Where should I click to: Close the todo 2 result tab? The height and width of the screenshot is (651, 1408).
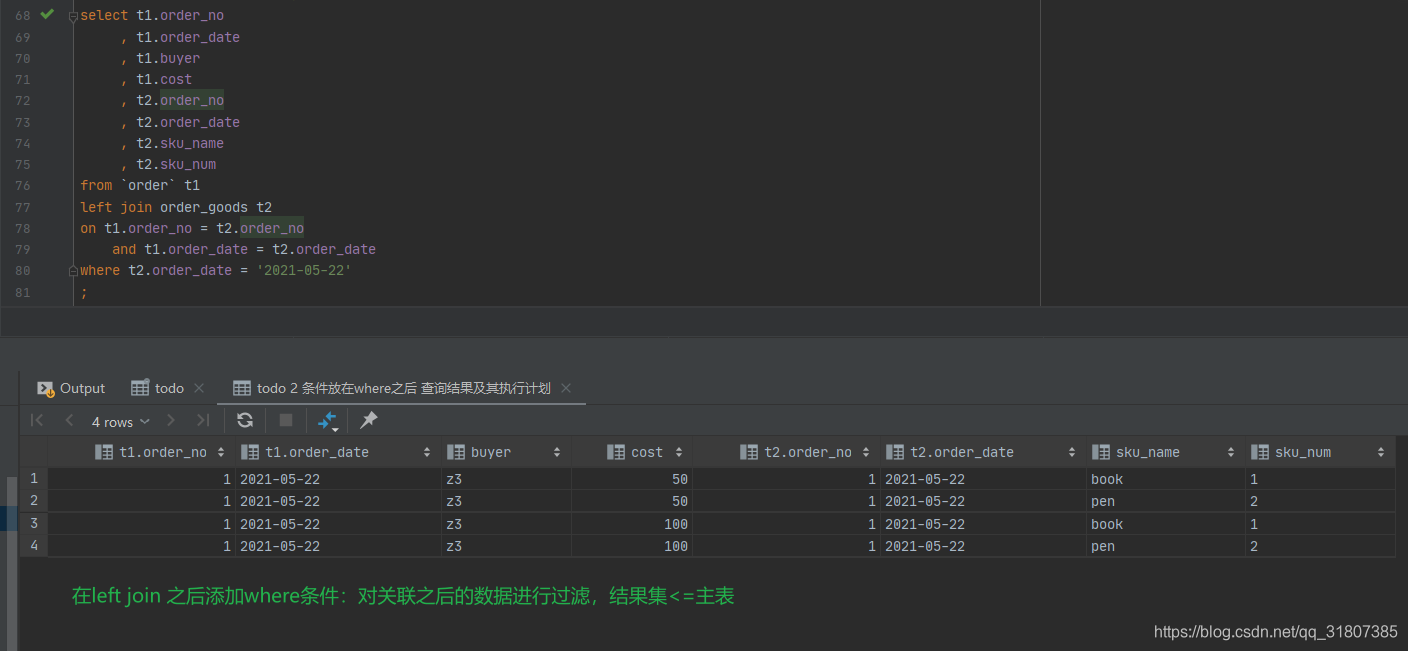pyautogui.click(x=566, y=388)
